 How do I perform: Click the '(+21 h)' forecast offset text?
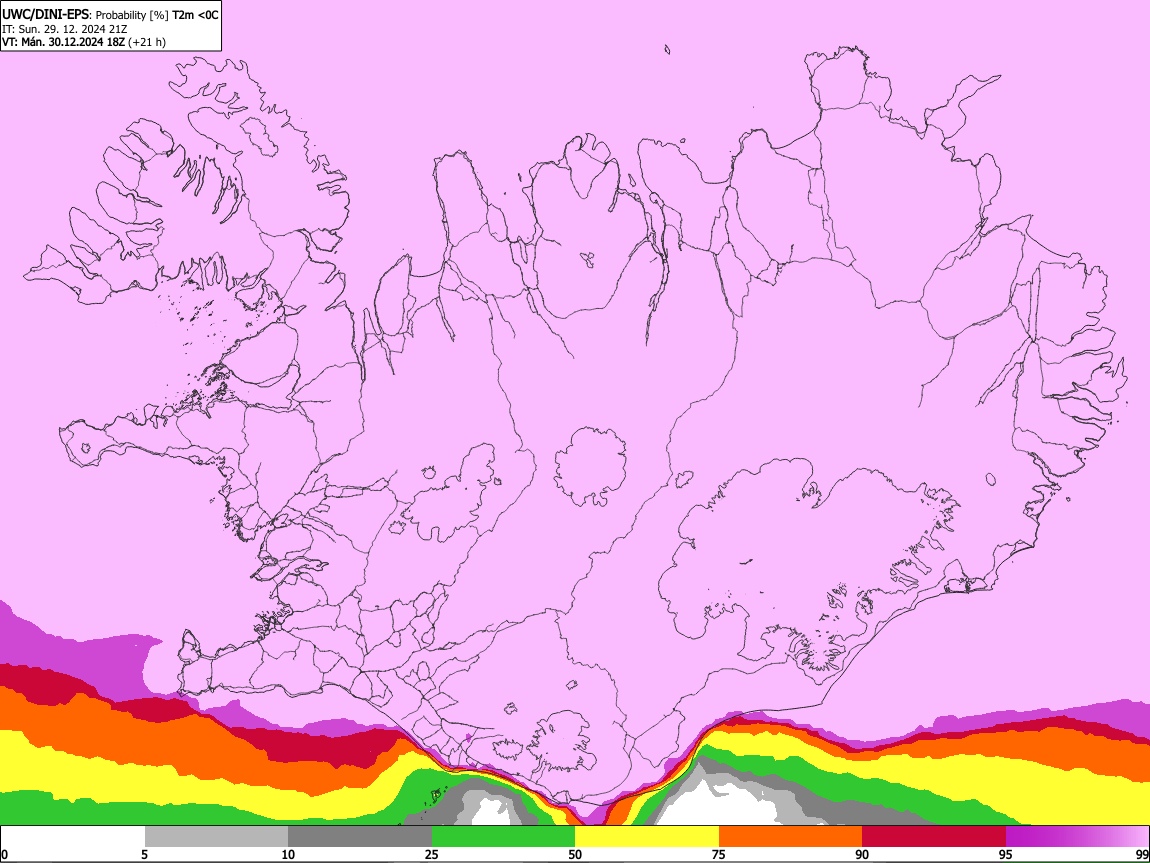[x=147, y=43]
